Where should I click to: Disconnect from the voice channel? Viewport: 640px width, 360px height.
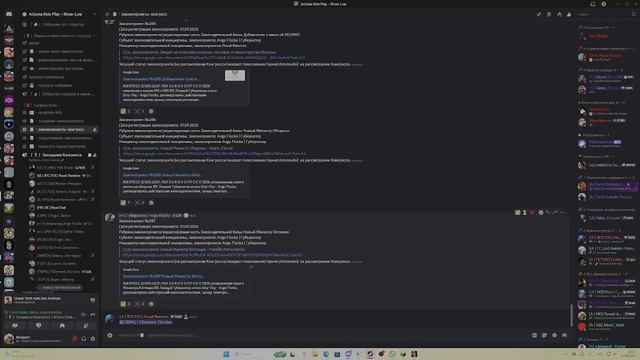coord(93,314)
